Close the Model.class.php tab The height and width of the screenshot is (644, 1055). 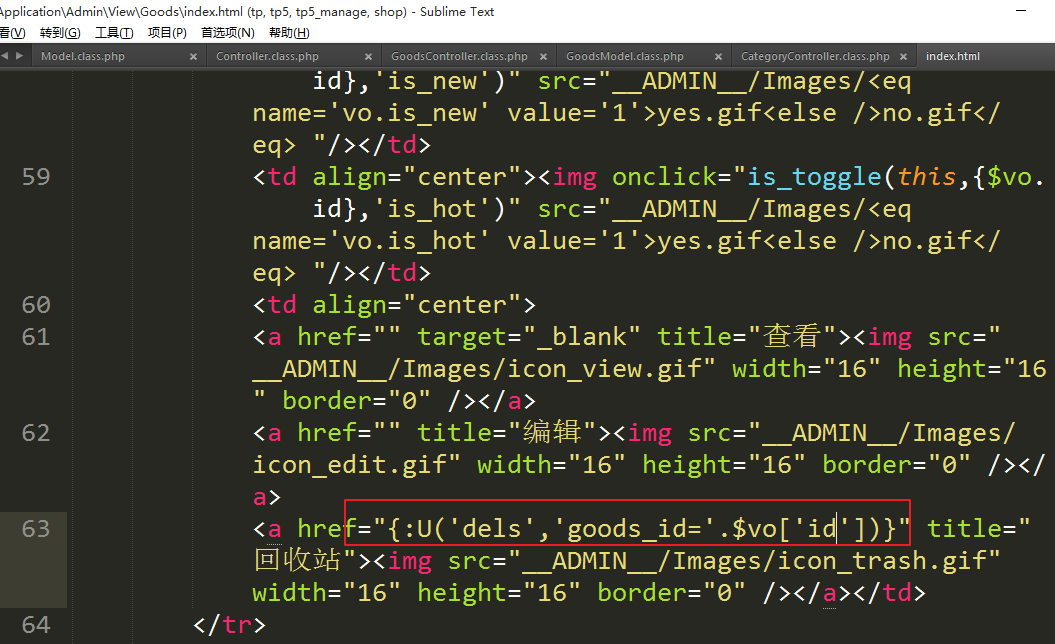194,57
